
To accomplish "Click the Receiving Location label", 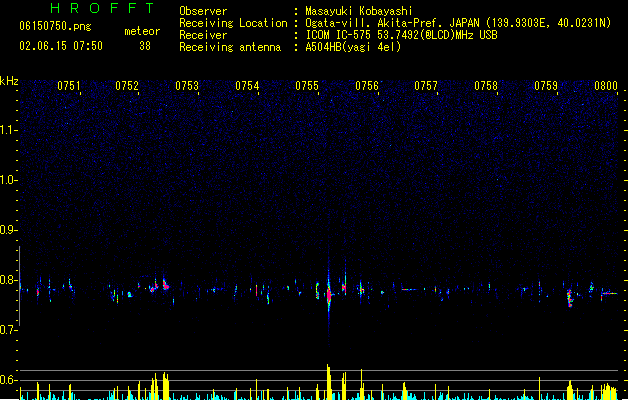I will point(233,23).
